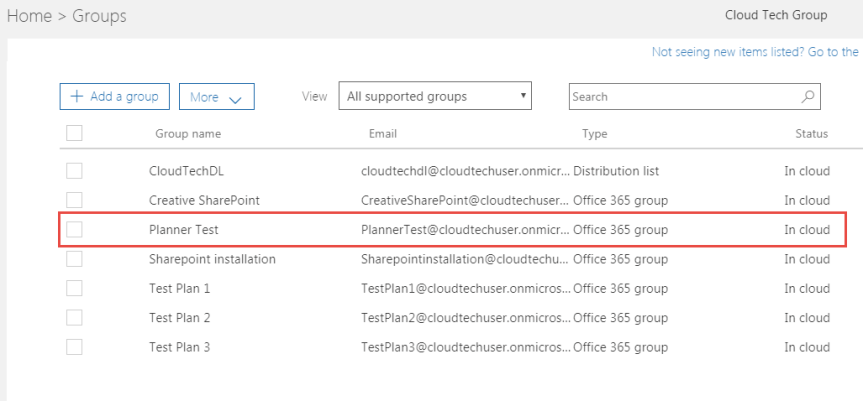Tick the Creative SharePoint checkbox
Image resolution: width=863 pixels, height=401 pixels.
coord(73,200)
